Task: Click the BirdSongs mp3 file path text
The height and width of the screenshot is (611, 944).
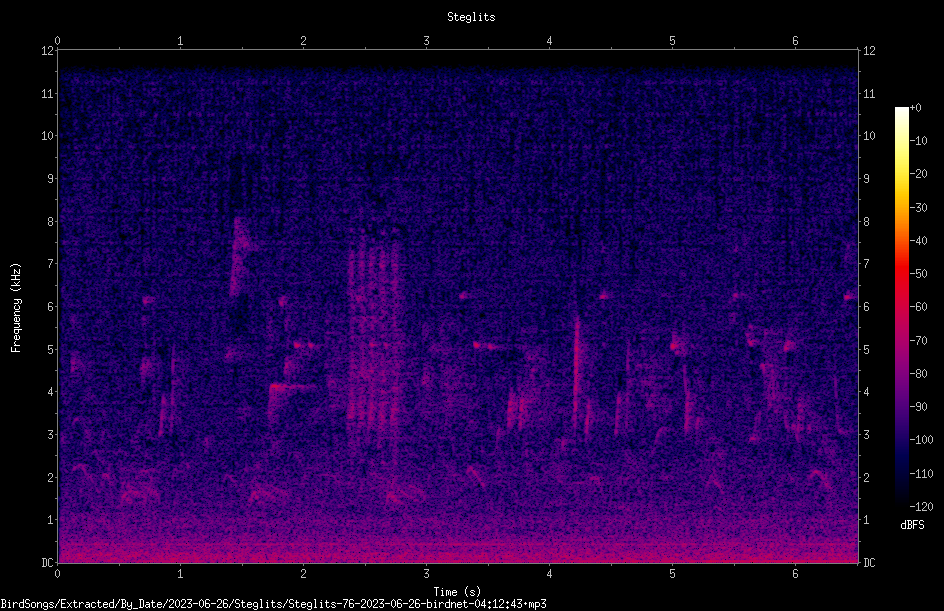Action: [x=273, y=604]
